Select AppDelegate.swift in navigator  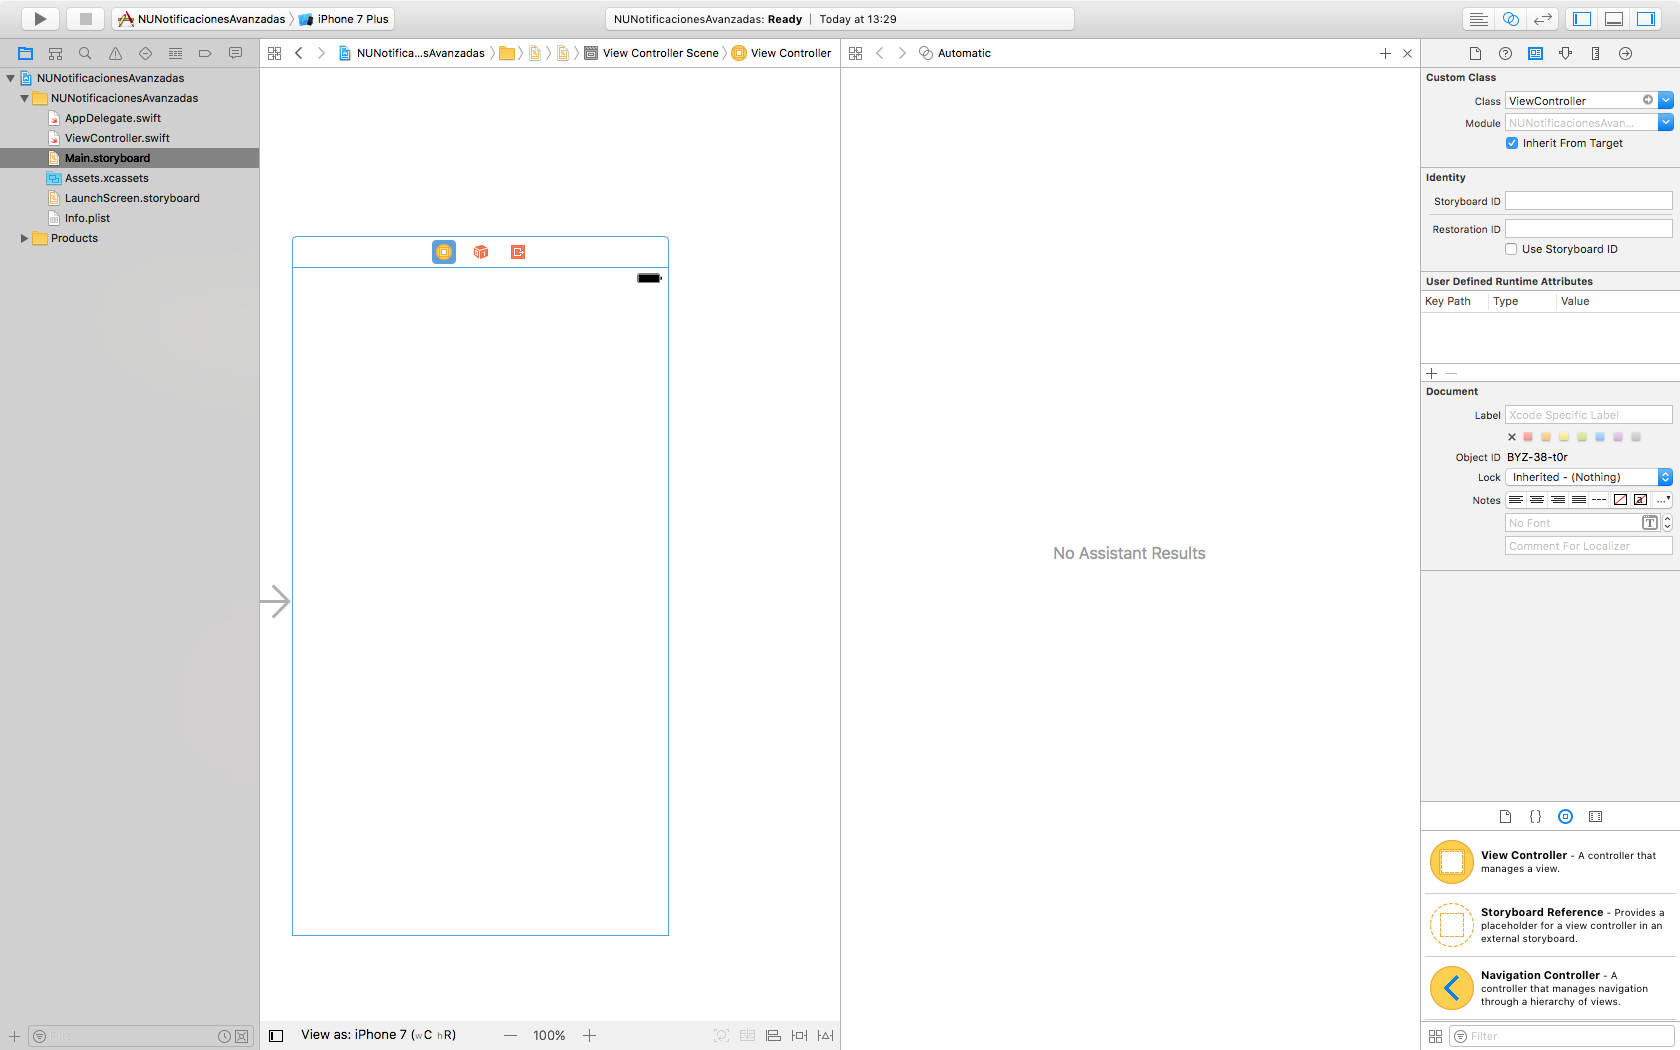point(113,118)
